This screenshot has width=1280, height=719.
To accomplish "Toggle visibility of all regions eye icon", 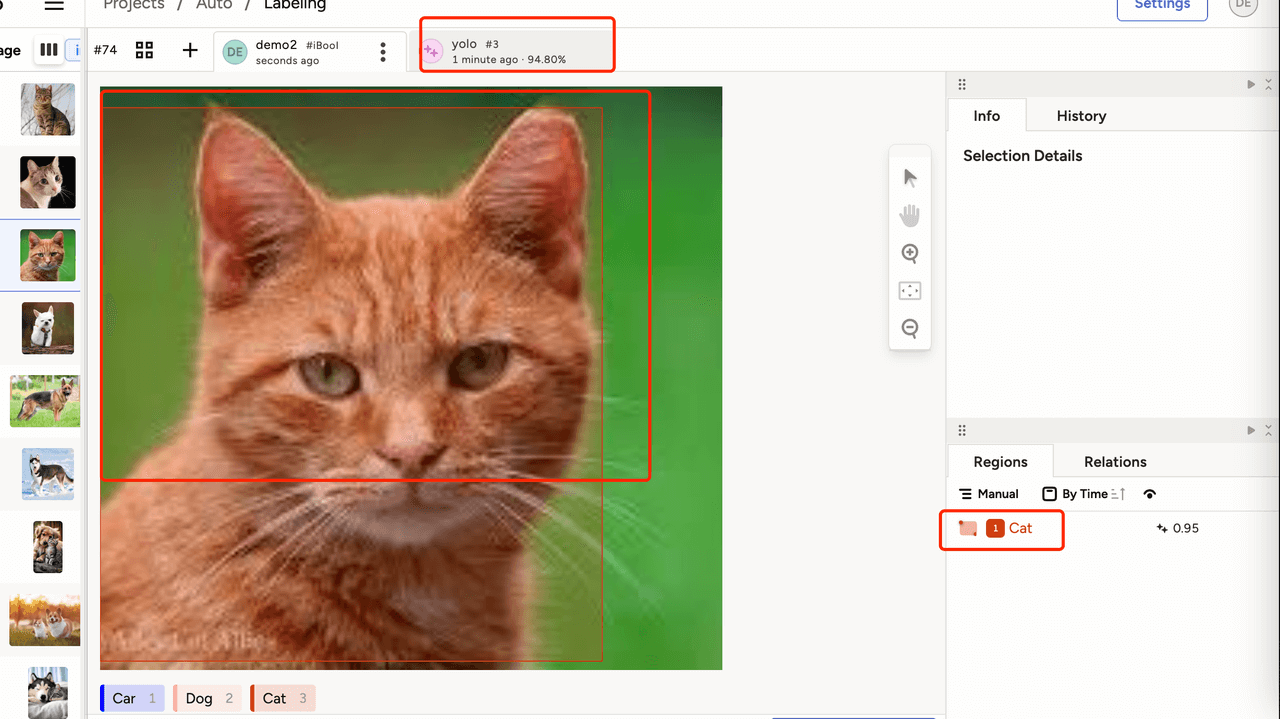I will (x=1150, y=494).
